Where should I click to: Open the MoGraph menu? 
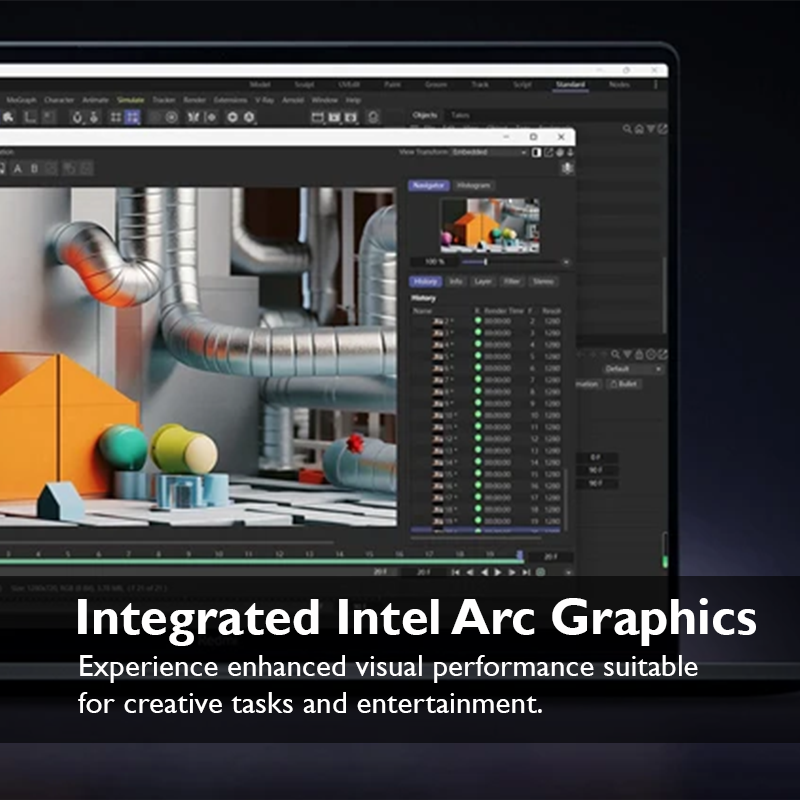pos(21,100)
